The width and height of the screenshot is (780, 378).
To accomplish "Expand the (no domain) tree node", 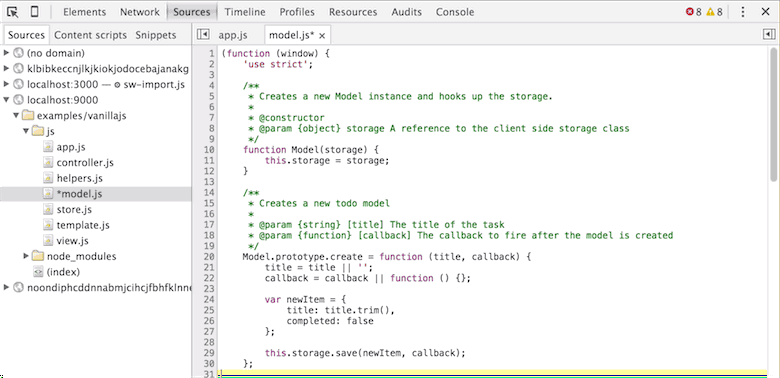I will pyautogui.click(x=6, y=53).
